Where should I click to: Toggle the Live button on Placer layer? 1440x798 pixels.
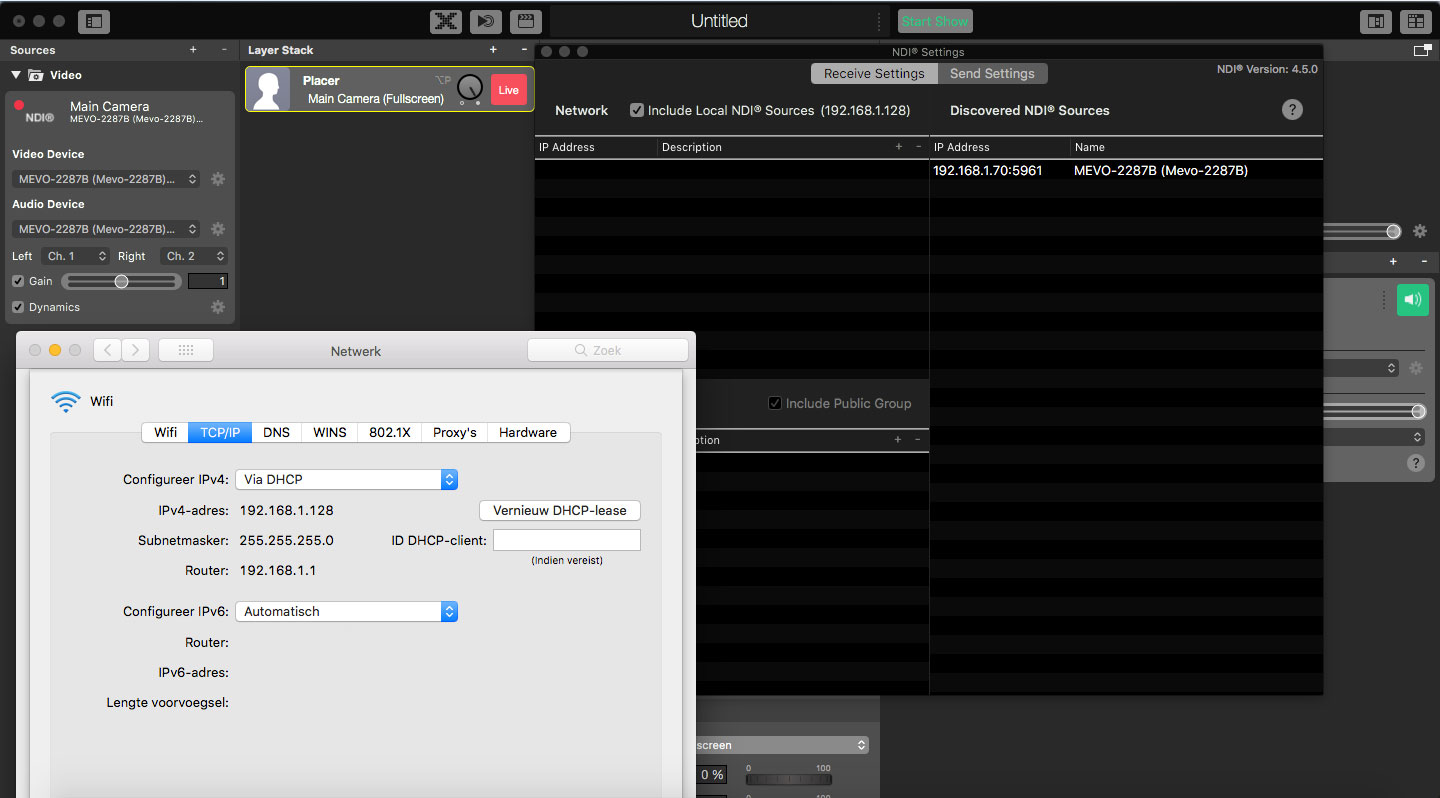pos(509,90)
